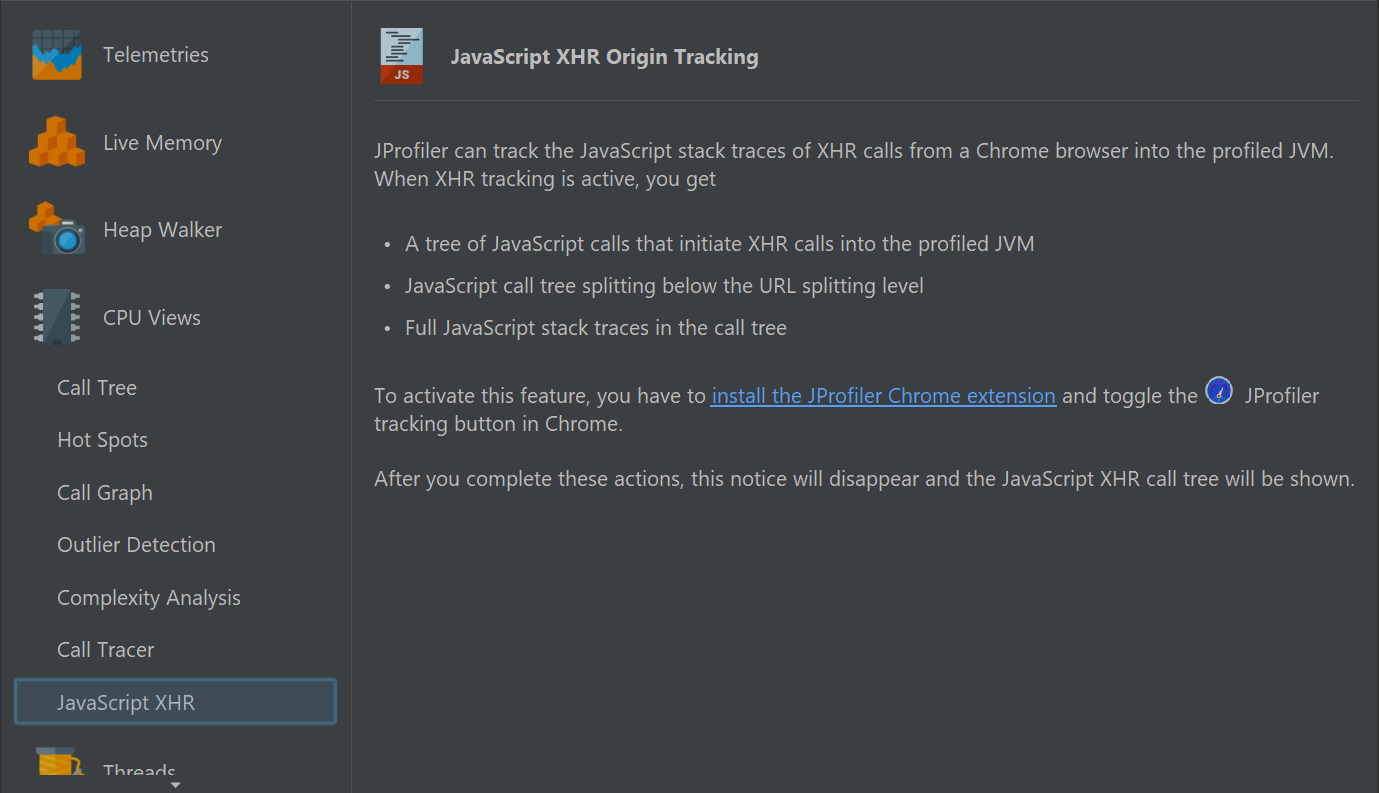Select the Call Tree view
The height and width of the screenshot is (793, 1379).
[x=97, y=388]
